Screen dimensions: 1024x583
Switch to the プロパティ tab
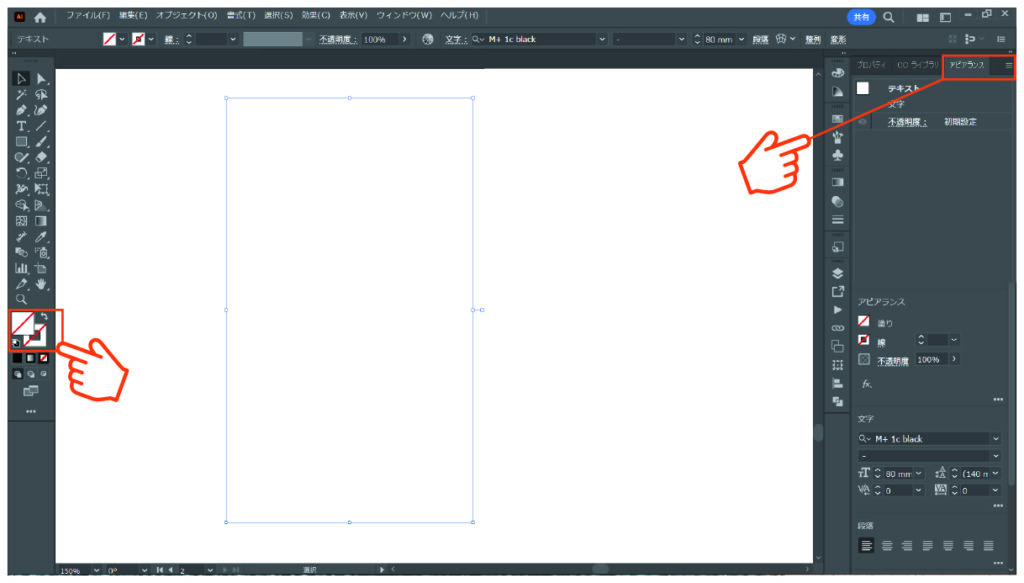click(x=872, y=65)
